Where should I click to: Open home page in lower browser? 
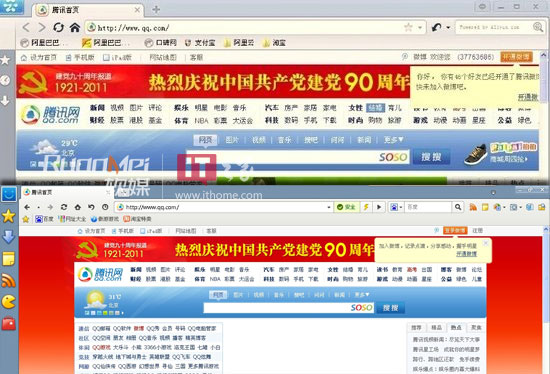pos(78,207)
